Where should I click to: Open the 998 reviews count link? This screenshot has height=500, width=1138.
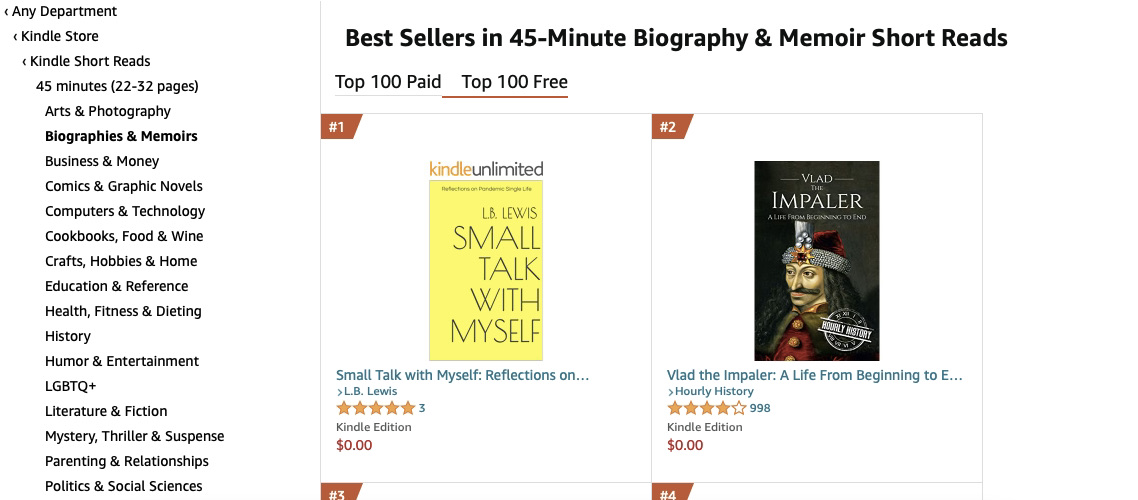coord(760,408)
